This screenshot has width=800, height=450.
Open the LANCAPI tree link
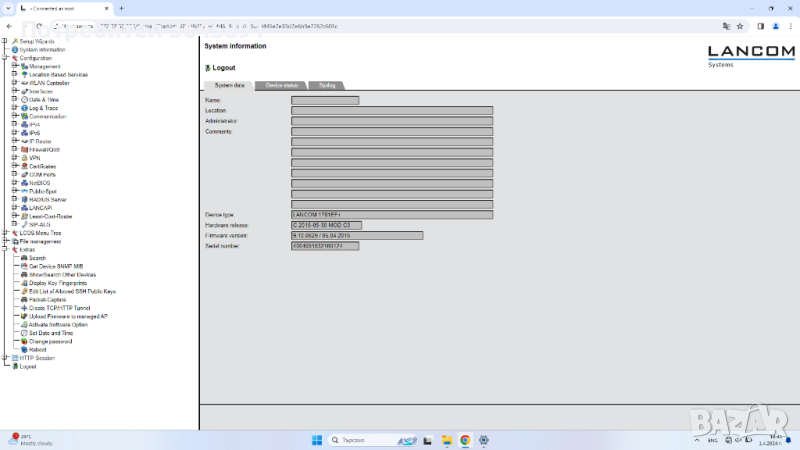point(40,208)
